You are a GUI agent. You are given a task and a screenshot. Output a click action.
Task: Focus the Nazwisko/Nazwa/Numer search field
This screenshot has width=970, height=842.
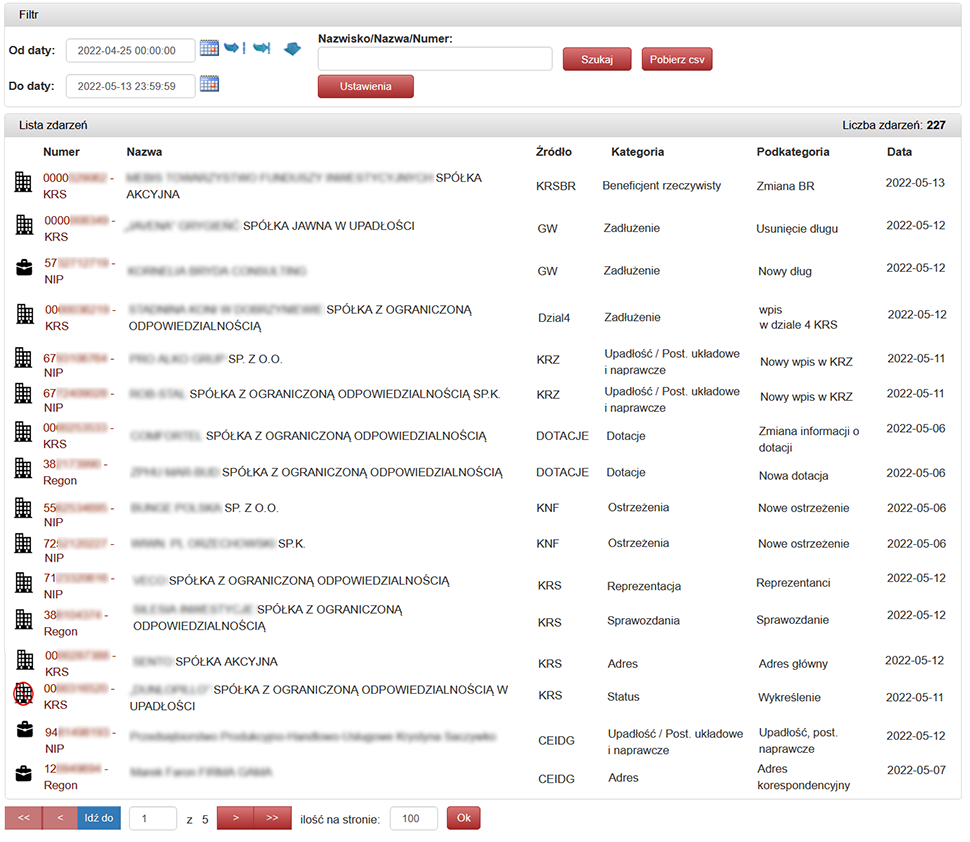pos(435,59)
